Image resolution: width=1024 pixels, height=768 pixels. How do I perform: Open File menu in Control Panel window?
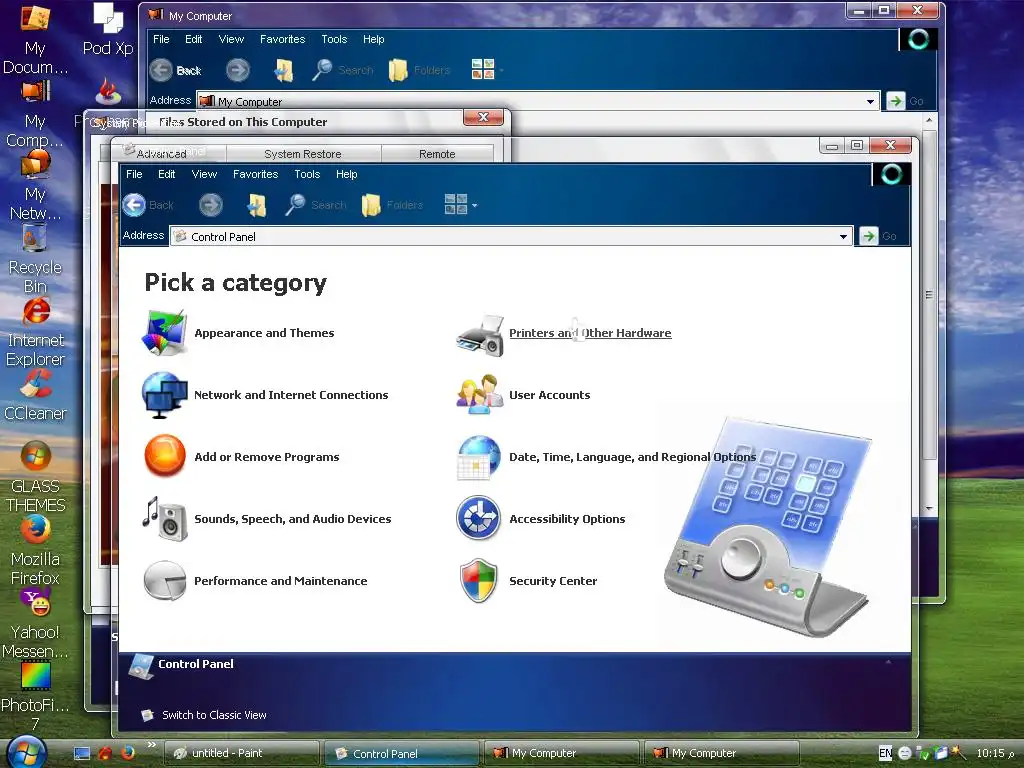[x=134, y=174]
